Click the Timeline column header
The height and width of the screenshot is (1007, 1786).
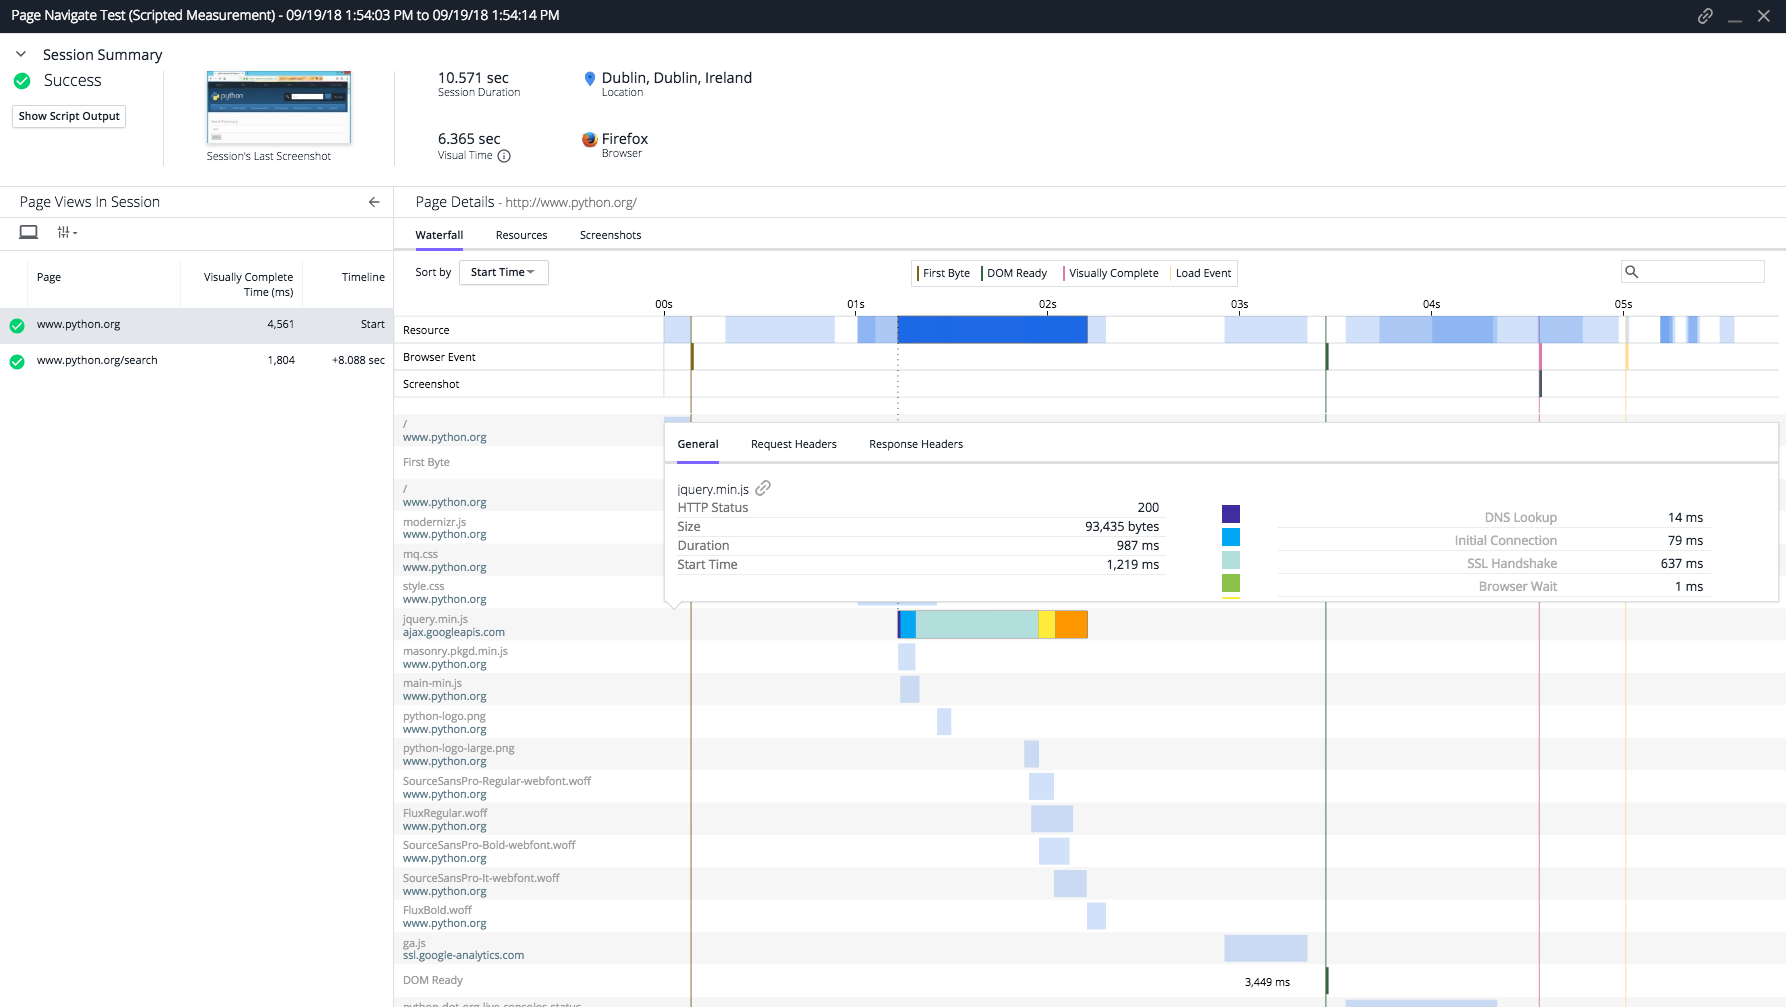(363, 277)
